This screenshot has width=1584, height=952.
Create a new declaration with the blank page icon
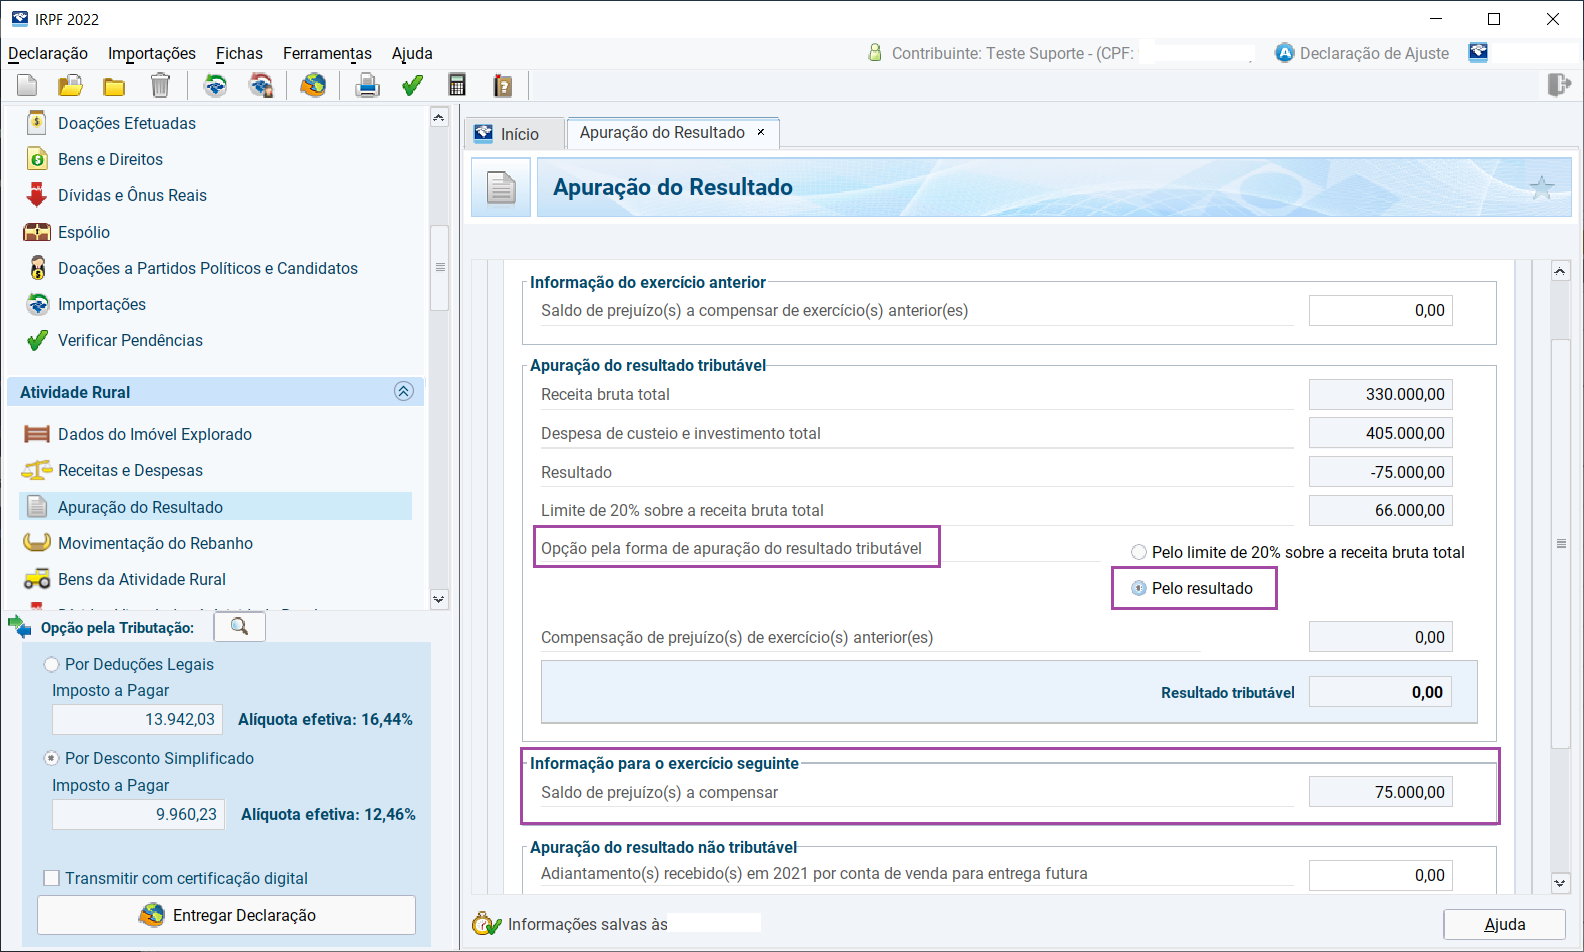[x=27, y=86]
